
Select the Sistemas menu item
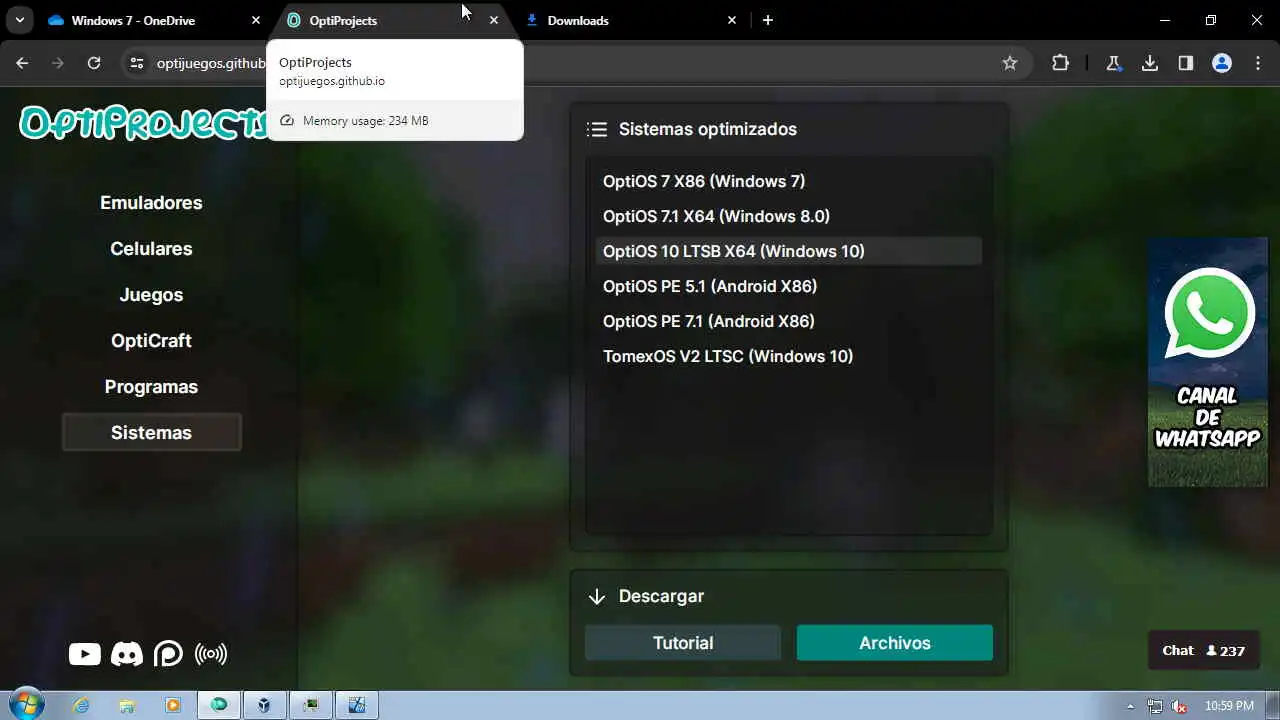coord(151,433)
